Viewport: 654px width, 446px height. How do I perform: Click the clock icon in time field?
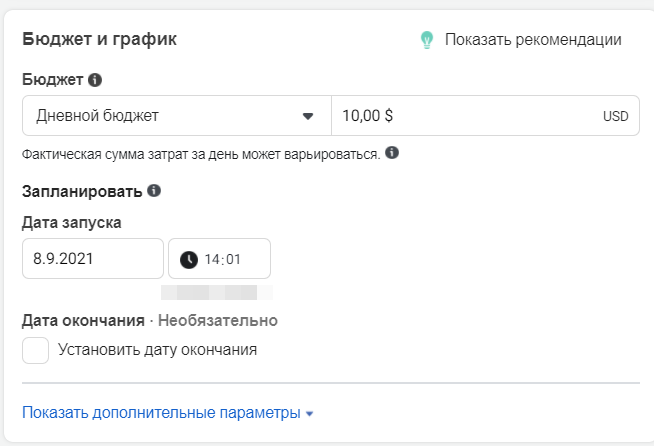[x=189, y=258]
